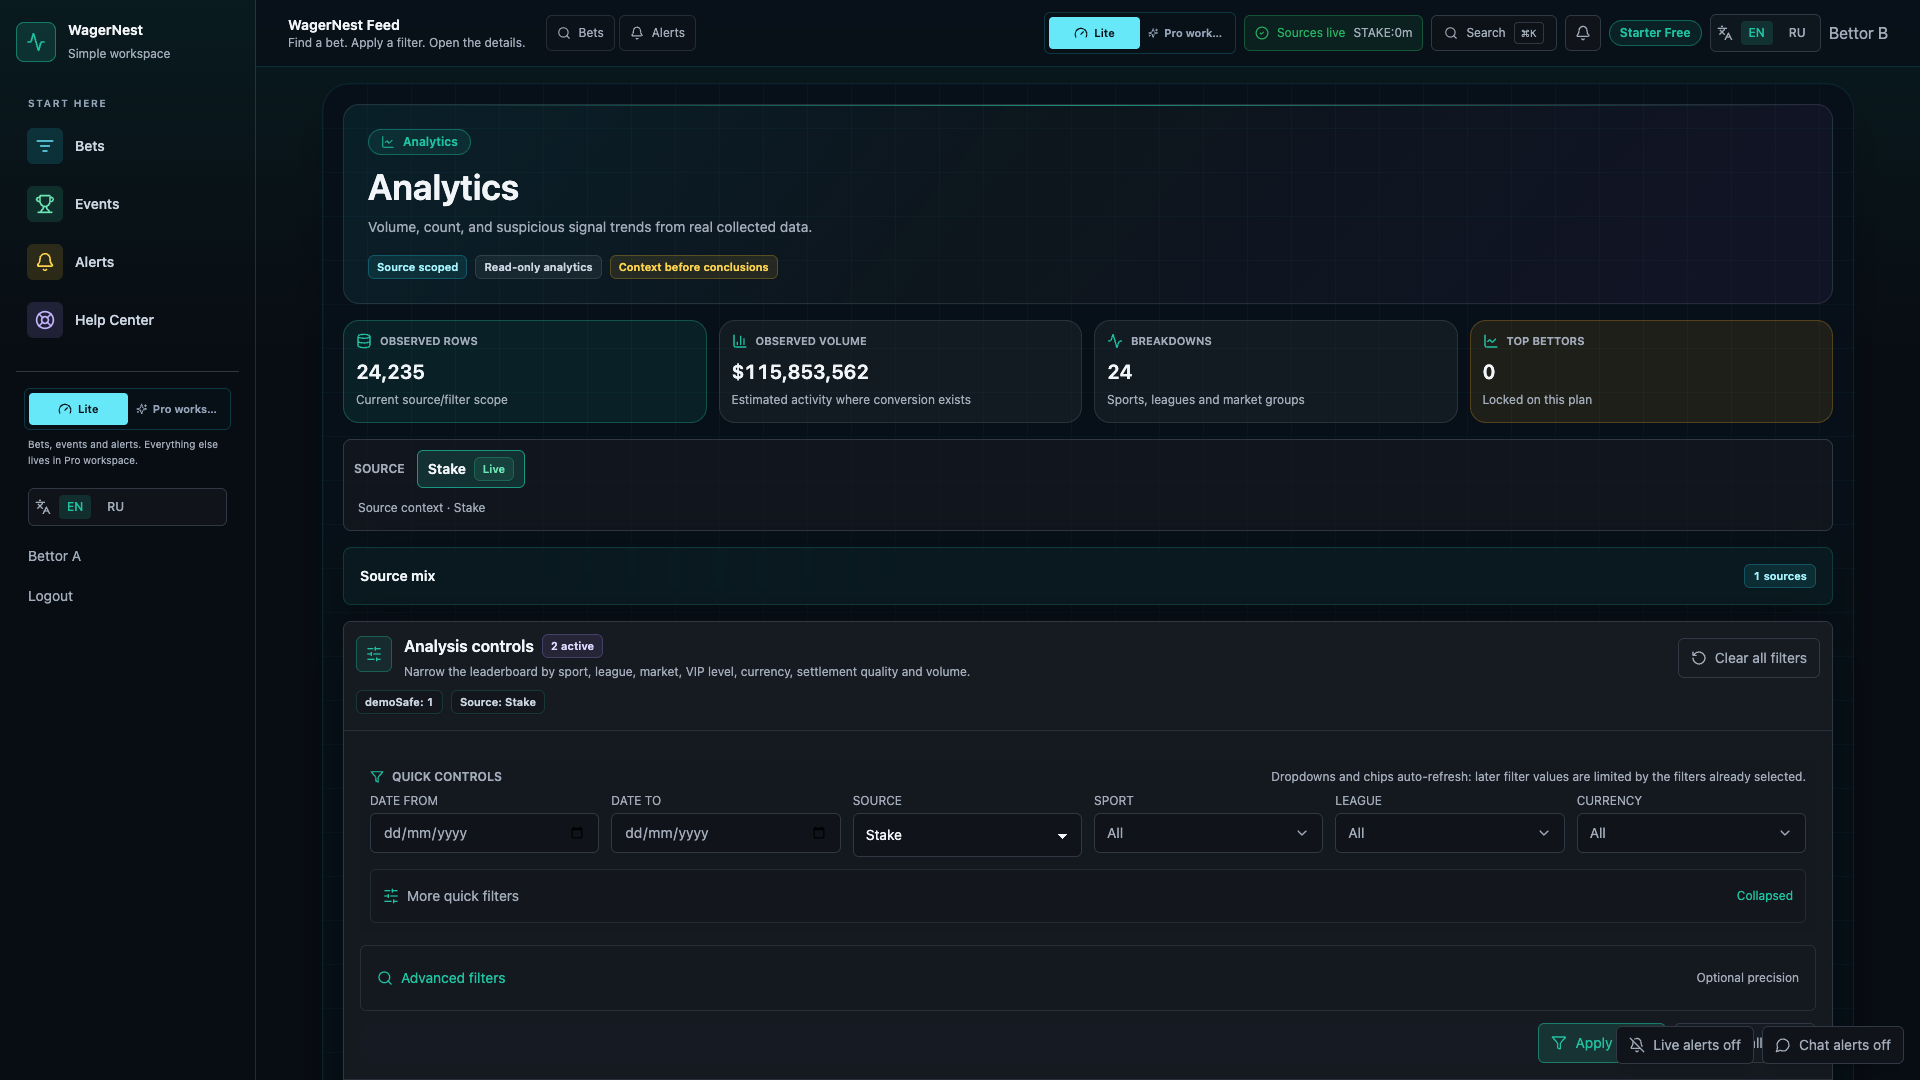Click the 1 sources badge
The image size is (1920, 1080).
click(1780, 576)
